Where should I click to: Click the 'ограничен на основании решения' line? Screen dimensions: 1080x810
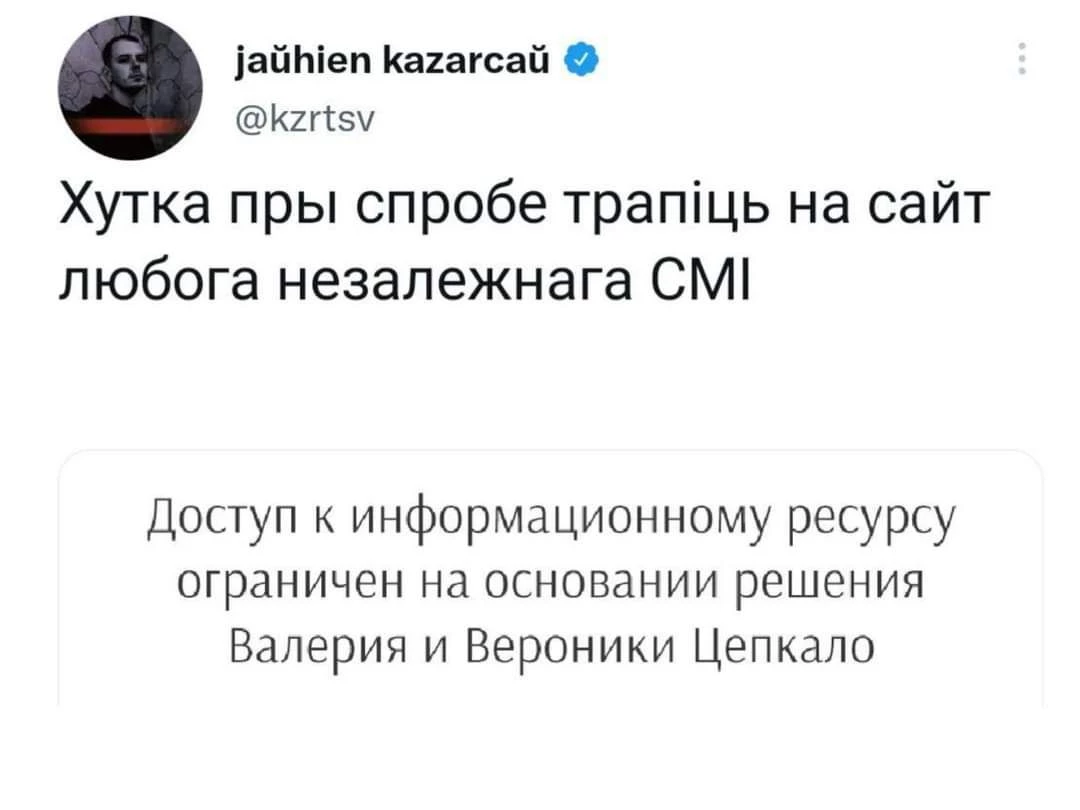click(x=550, y=582)
